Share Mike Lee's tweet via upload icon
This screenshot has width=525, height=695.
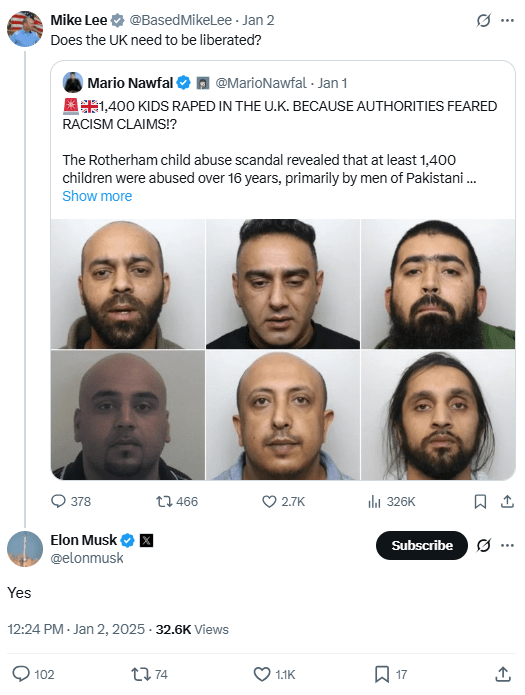[507, 501]
